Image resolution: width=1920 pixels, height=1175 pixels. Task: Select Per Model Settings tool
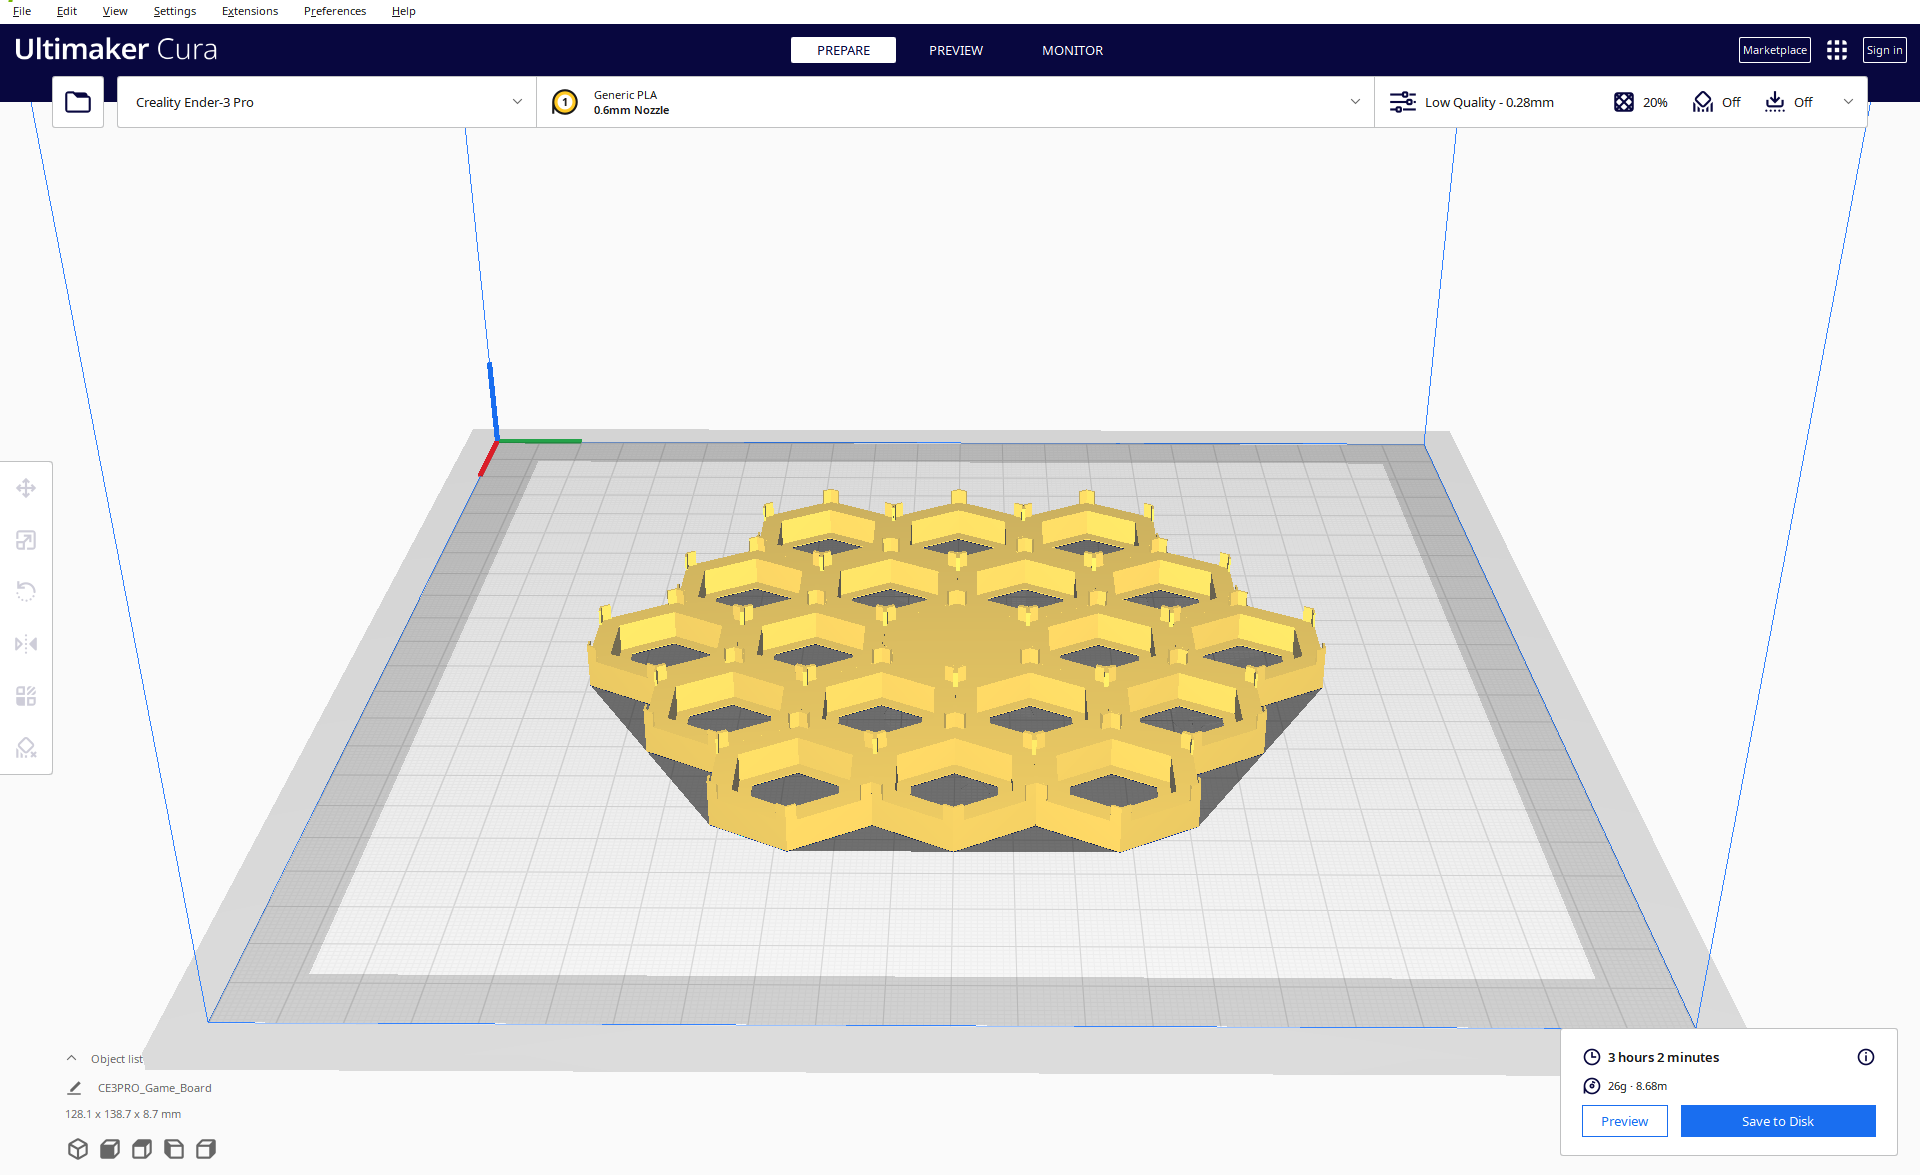coord(26,696)
